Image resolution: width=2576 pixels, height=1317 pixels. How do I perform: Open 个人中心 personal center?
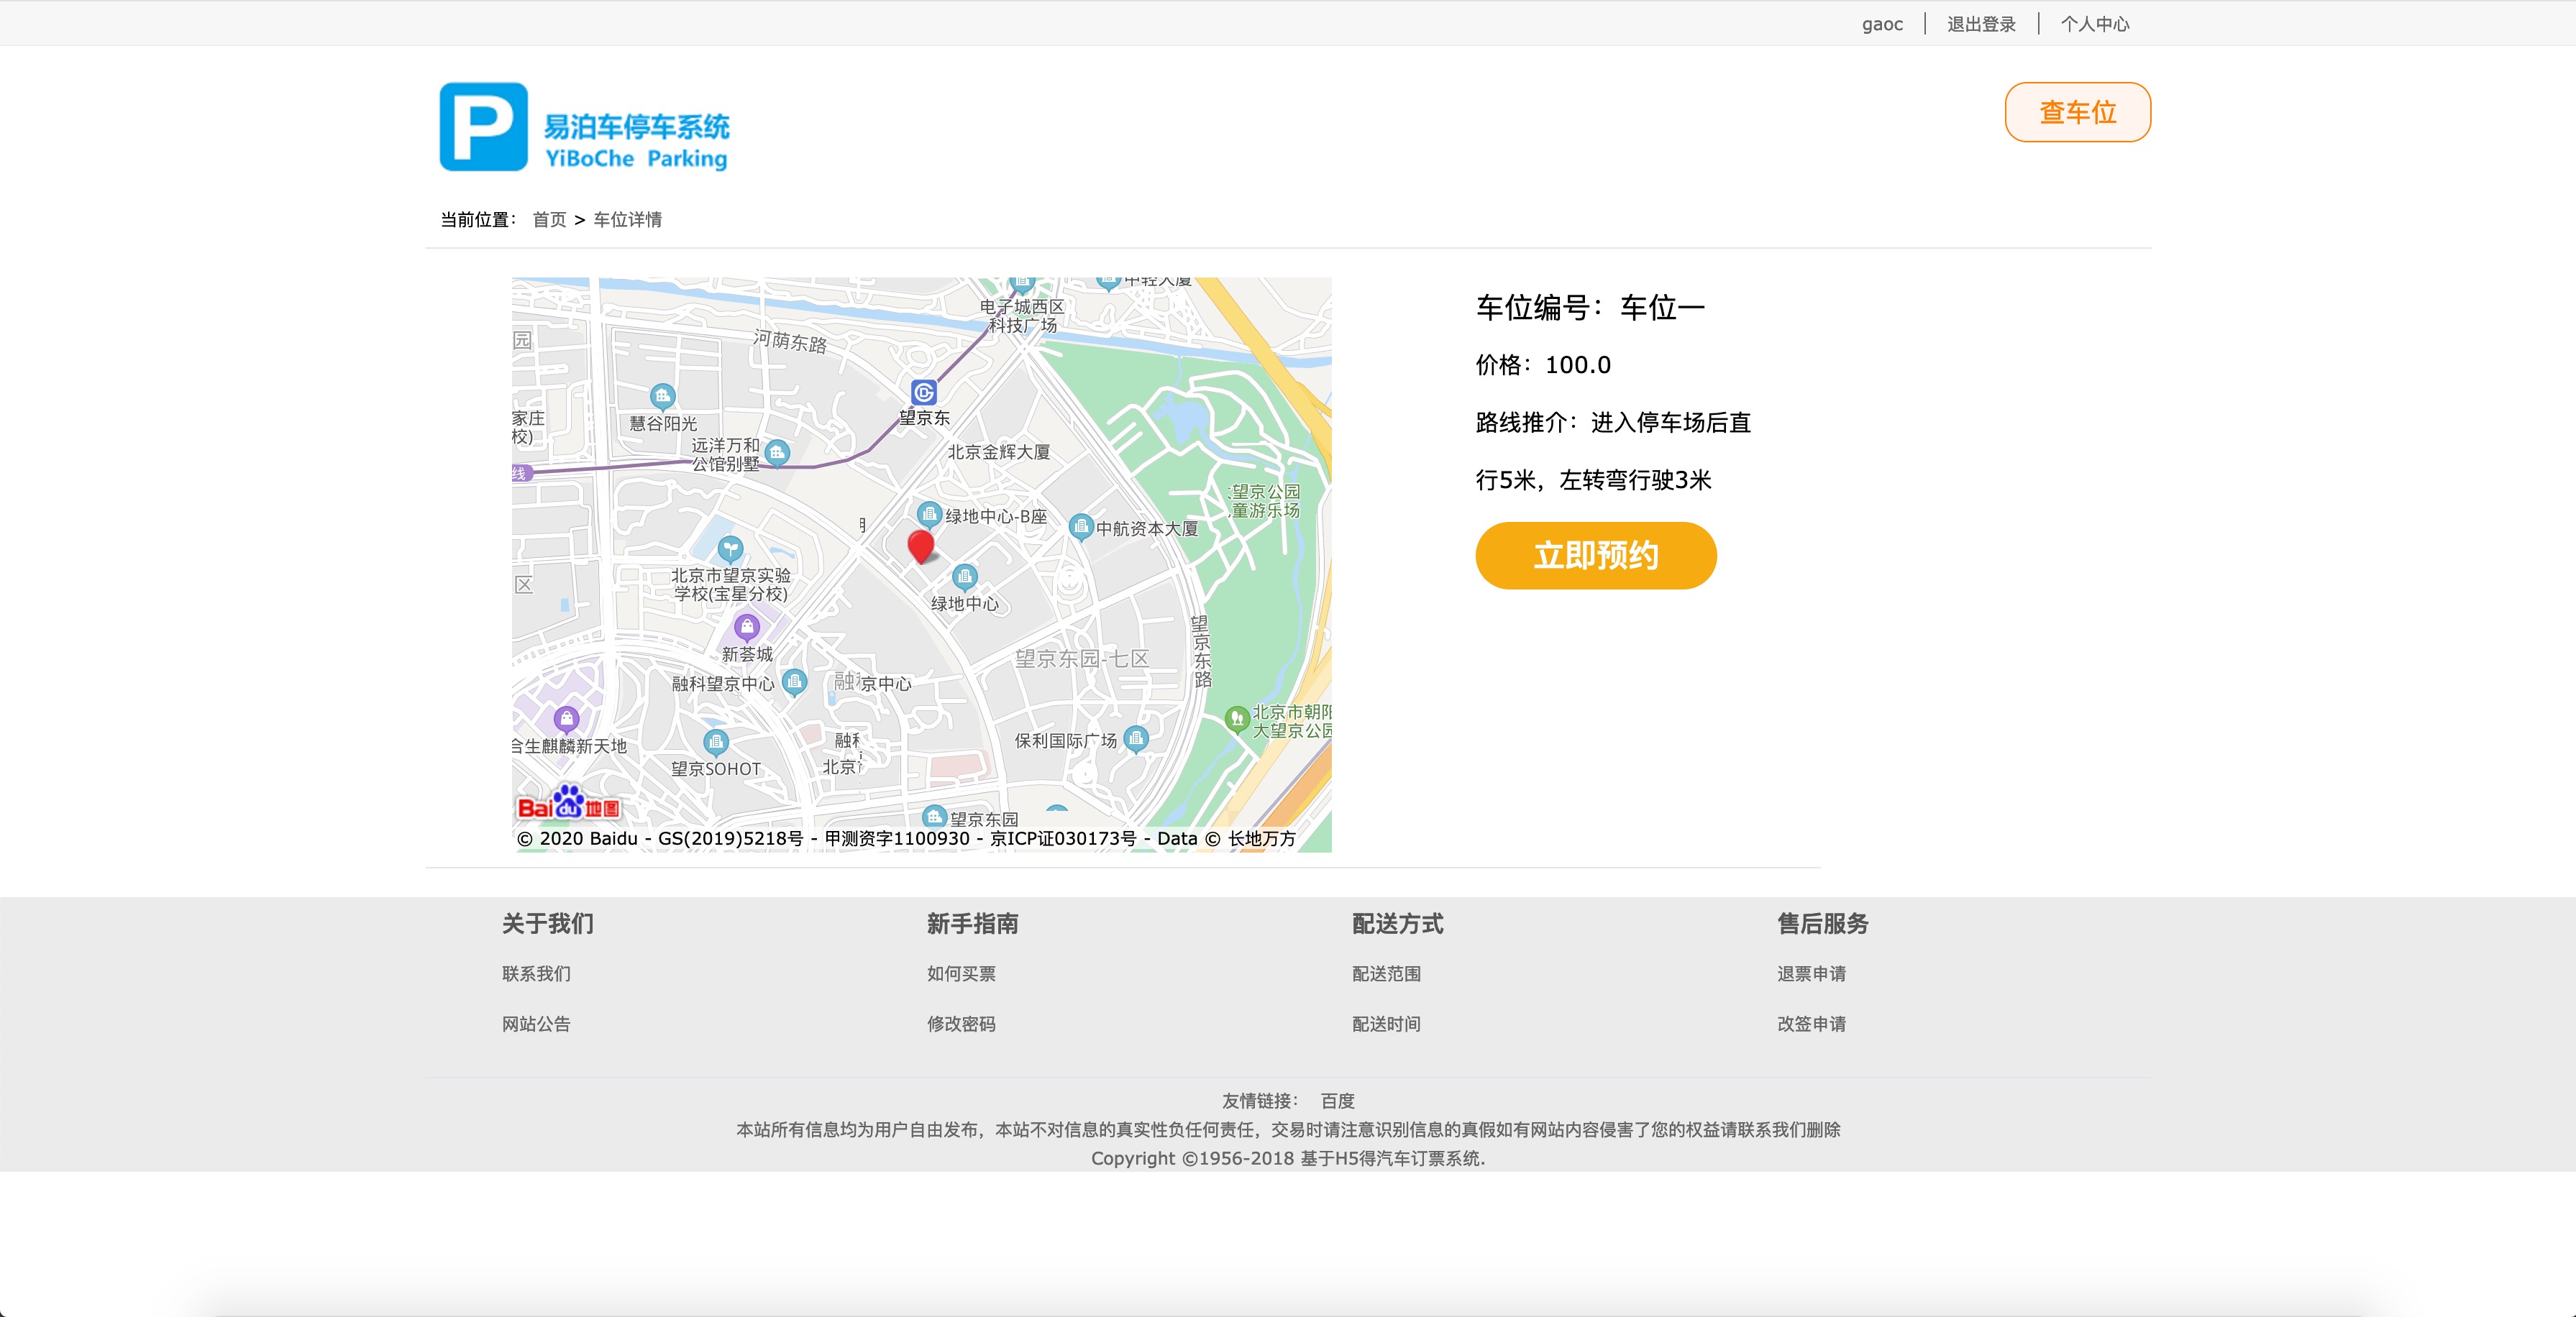point(2095,24)
